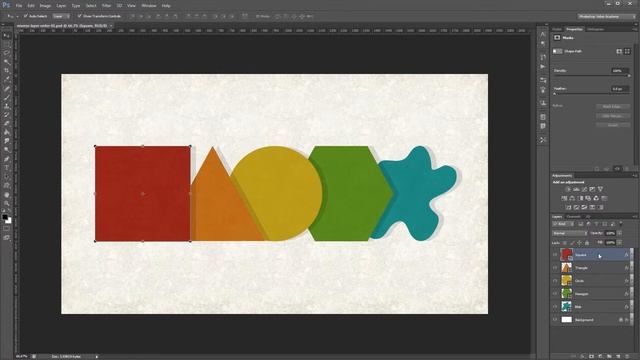Click the Color Range button
The width and height of the screenshot is (640, 360).
point(613,116)
